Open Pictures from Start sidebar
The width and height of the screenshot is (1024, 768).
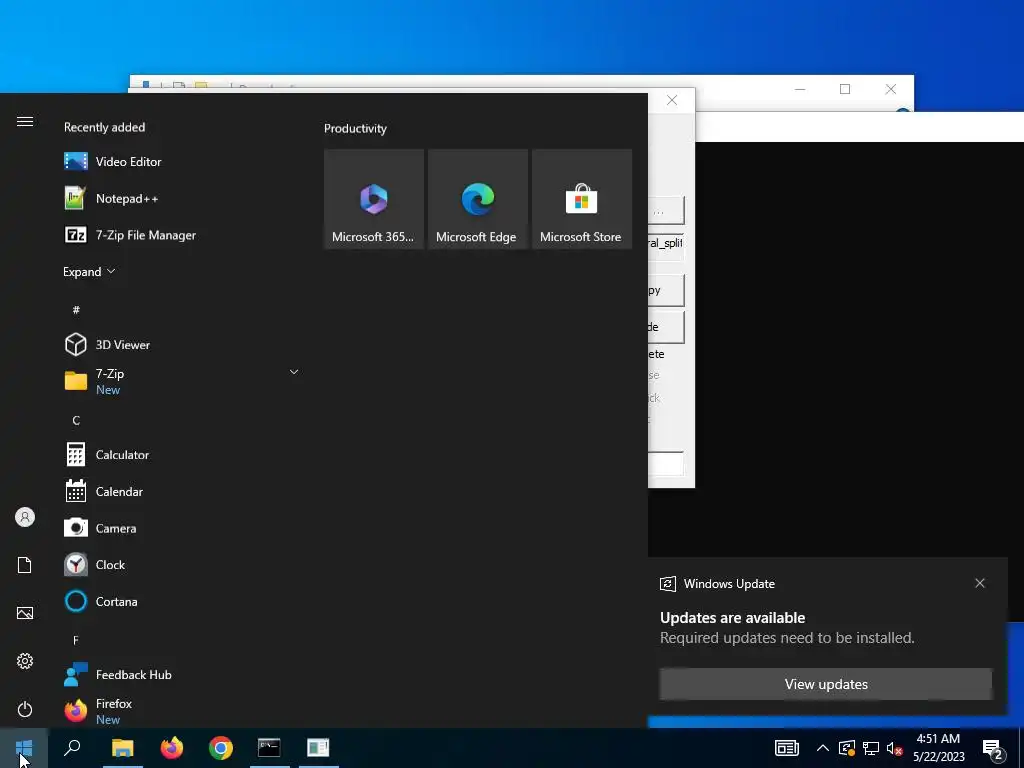[x=25, y=613]
